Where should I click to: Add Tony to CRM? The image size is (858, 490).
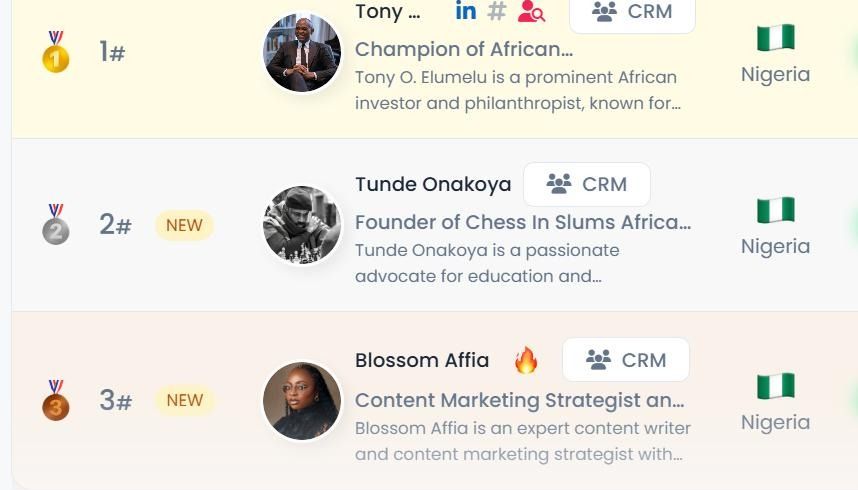(x=632, y=13)
